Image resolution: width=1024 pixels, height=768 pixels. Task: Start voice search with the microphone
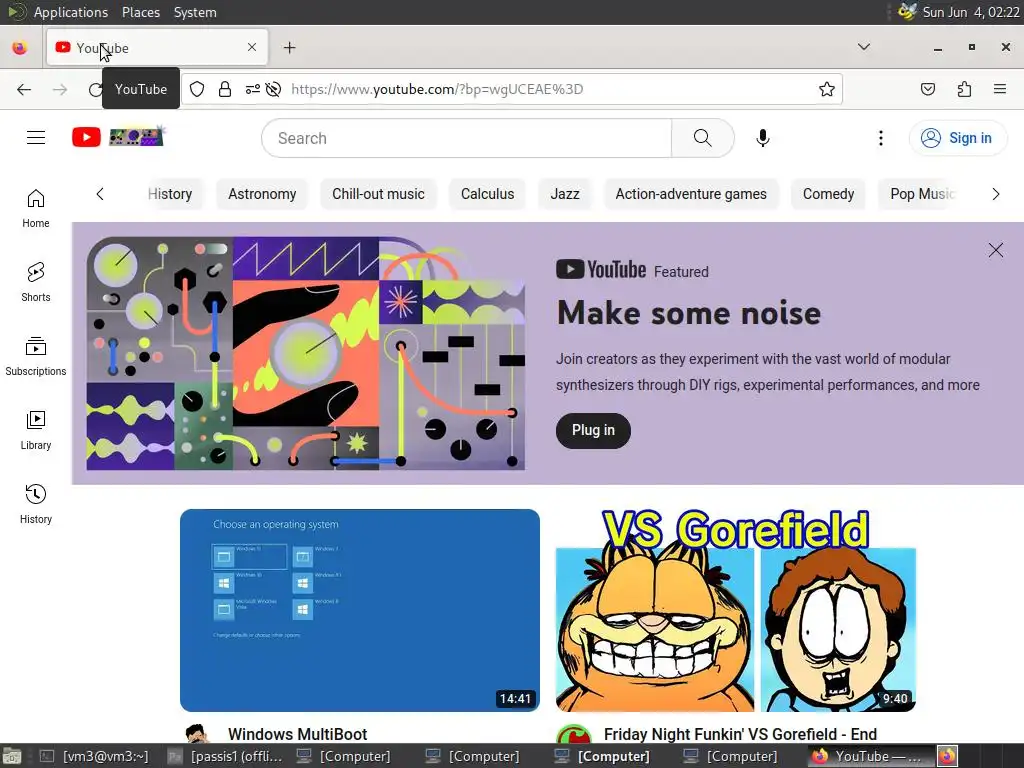(x=762, y=138)
